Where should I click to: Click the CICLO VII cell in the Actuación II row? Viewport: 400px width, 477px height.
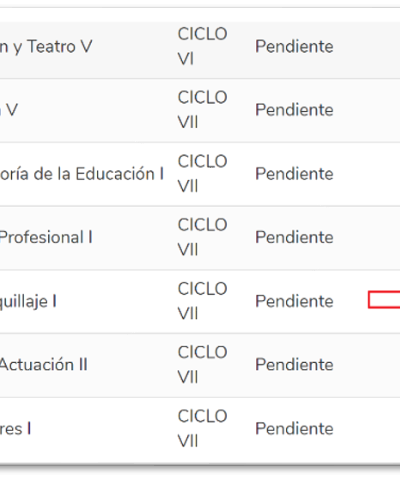[202, 365]
